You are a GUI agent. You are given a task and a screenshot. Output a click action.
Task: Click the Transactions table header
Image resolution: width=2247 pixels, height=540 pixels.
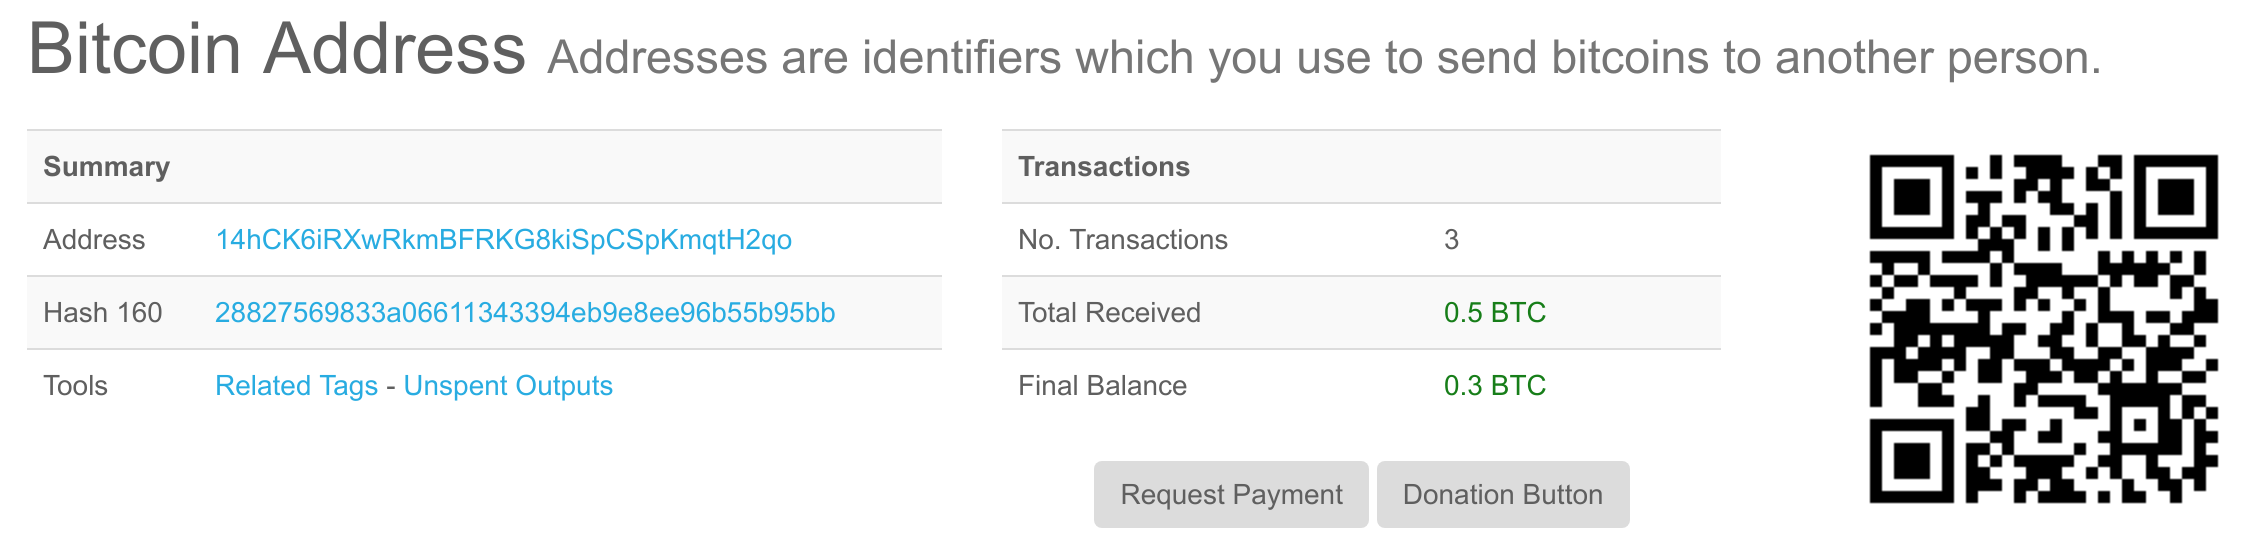1103,167
